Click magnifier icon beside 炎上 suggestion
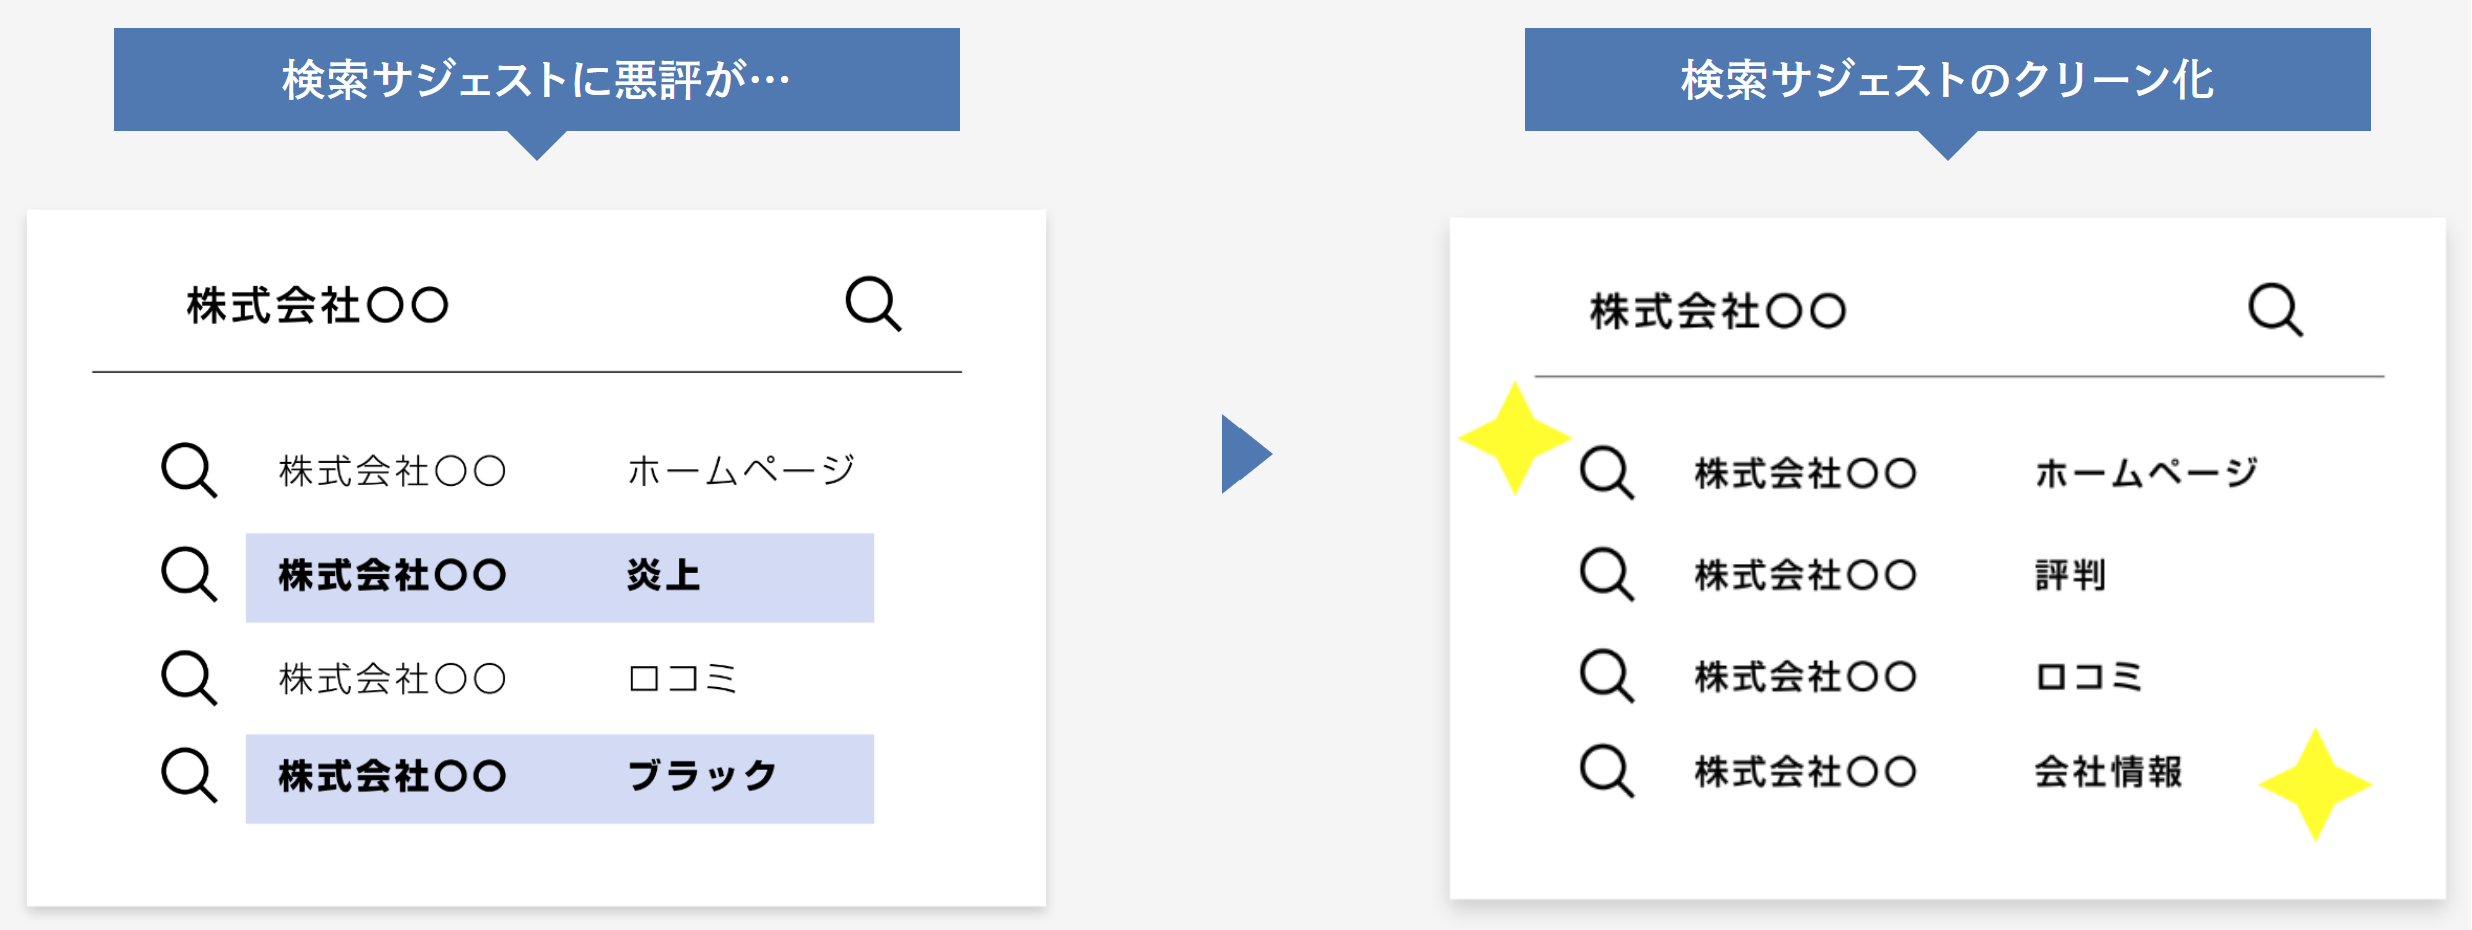The height and width of the screenshot is (930, 2472). tap(189, 574)
